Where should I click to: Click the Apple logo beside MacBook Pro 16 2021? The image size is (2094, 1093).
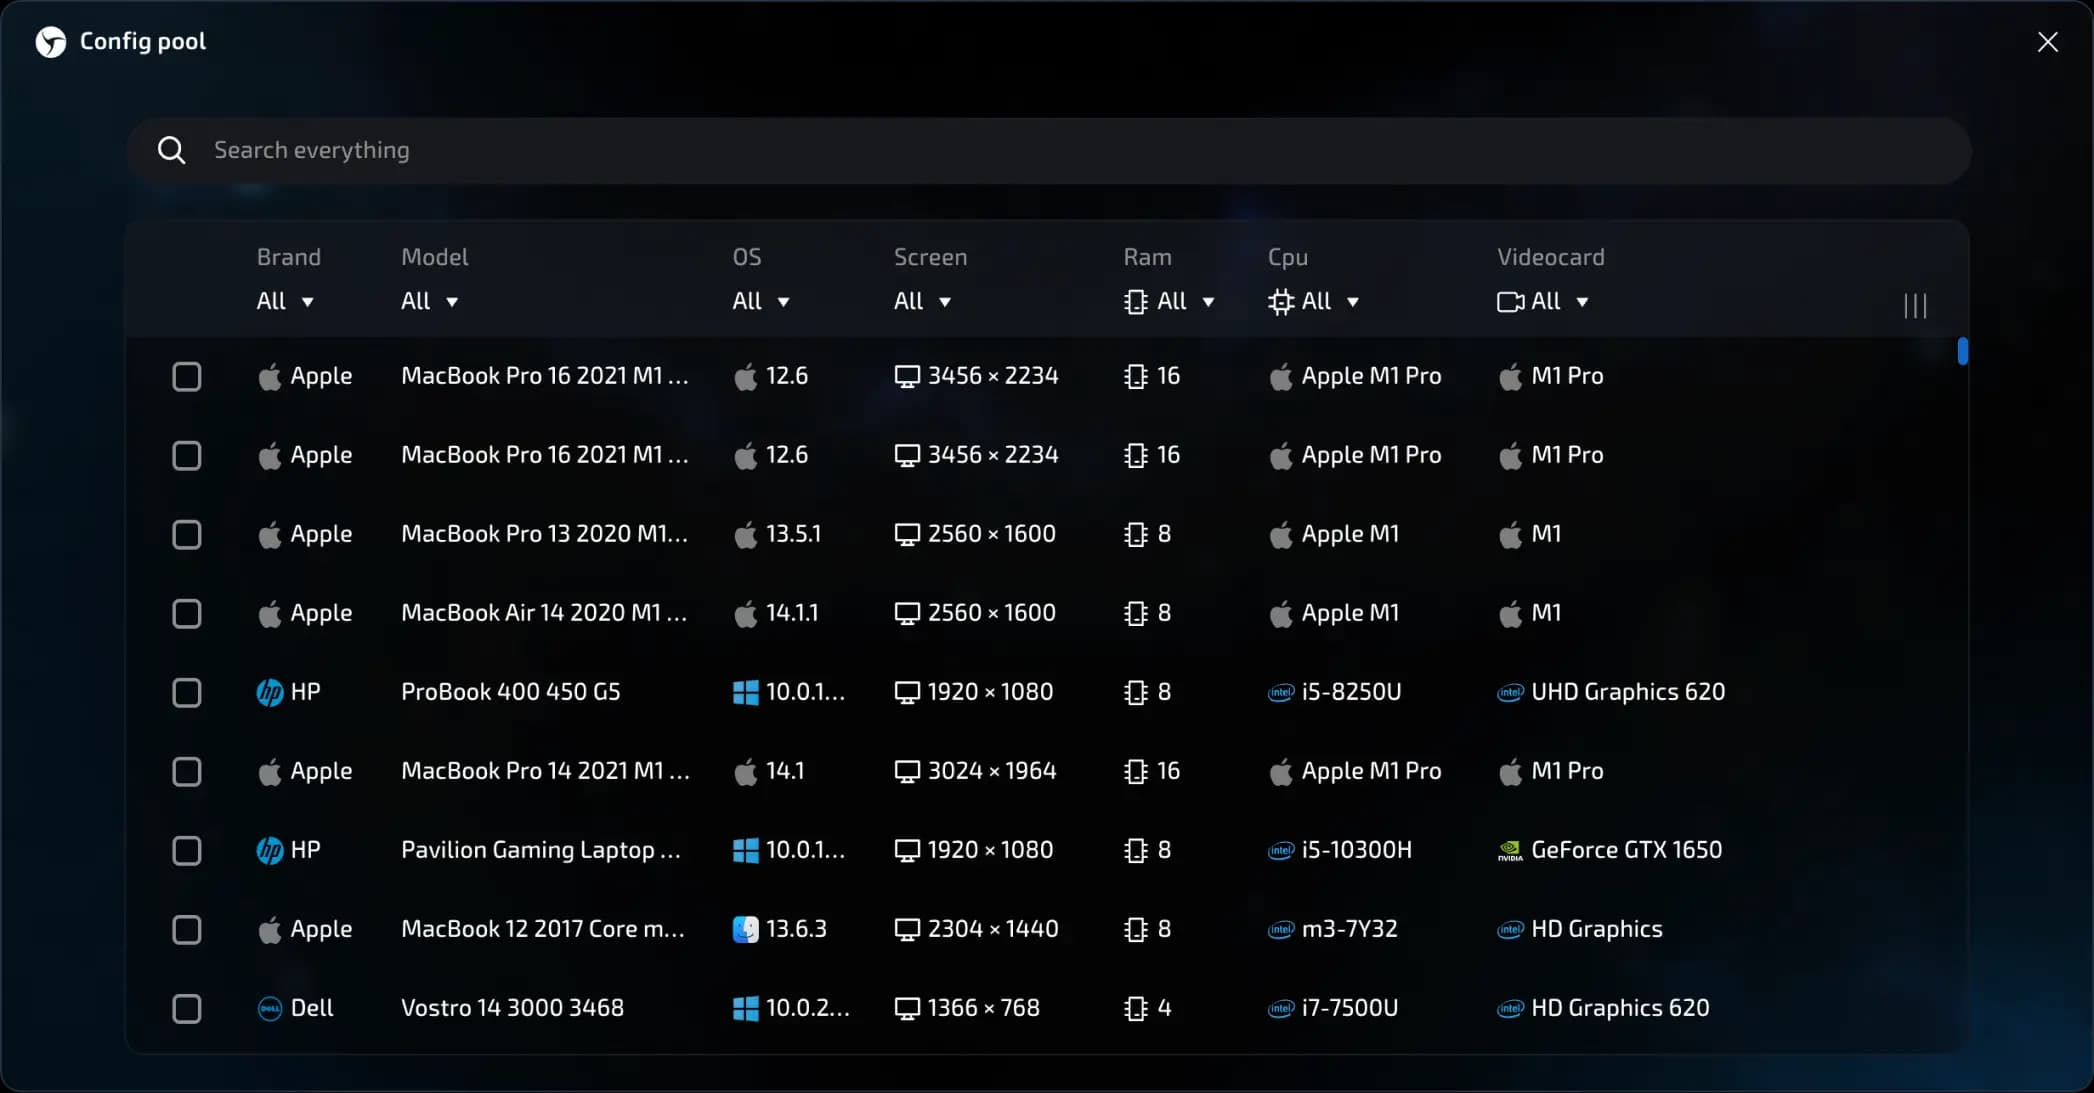[x=270, y=376]
